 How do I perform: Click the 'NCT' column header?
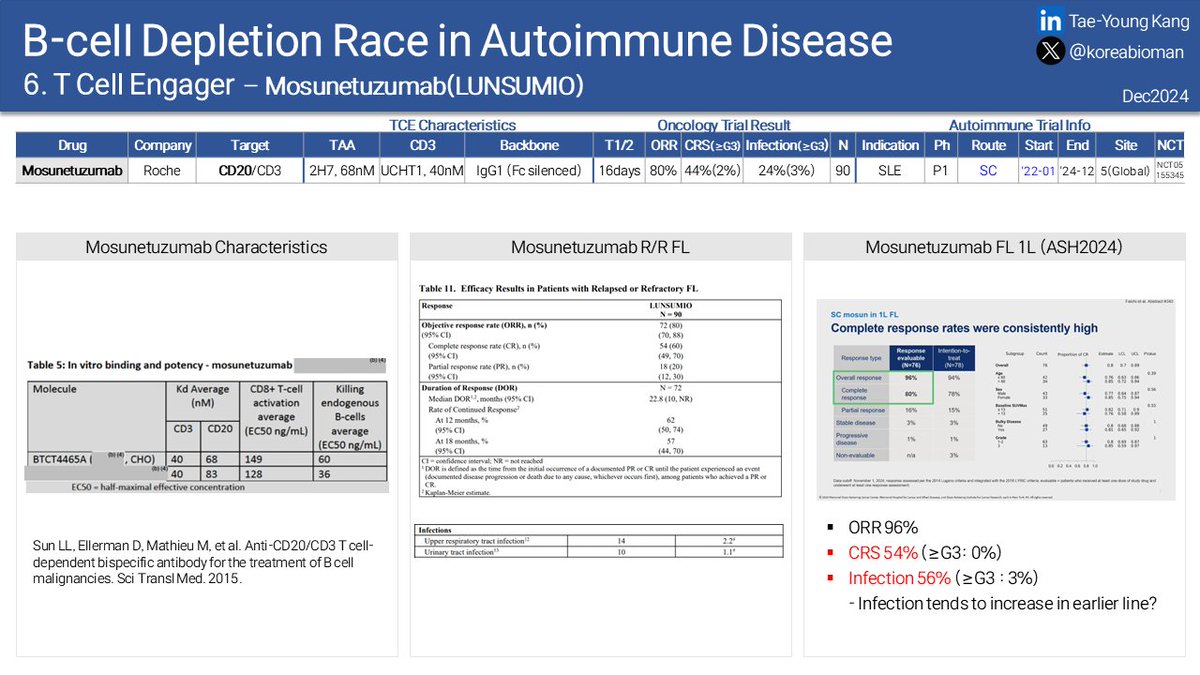1169,145
